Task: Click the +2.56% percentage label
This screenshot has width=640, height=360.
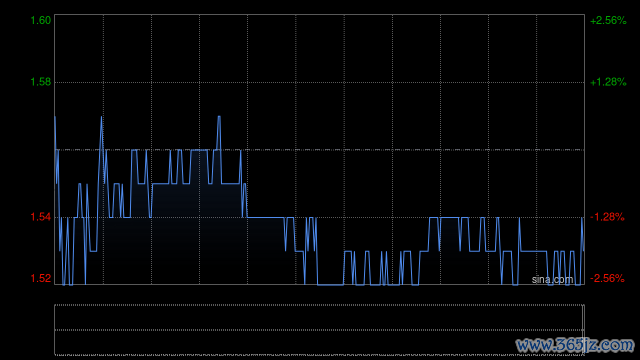Action: pos(608,20)
